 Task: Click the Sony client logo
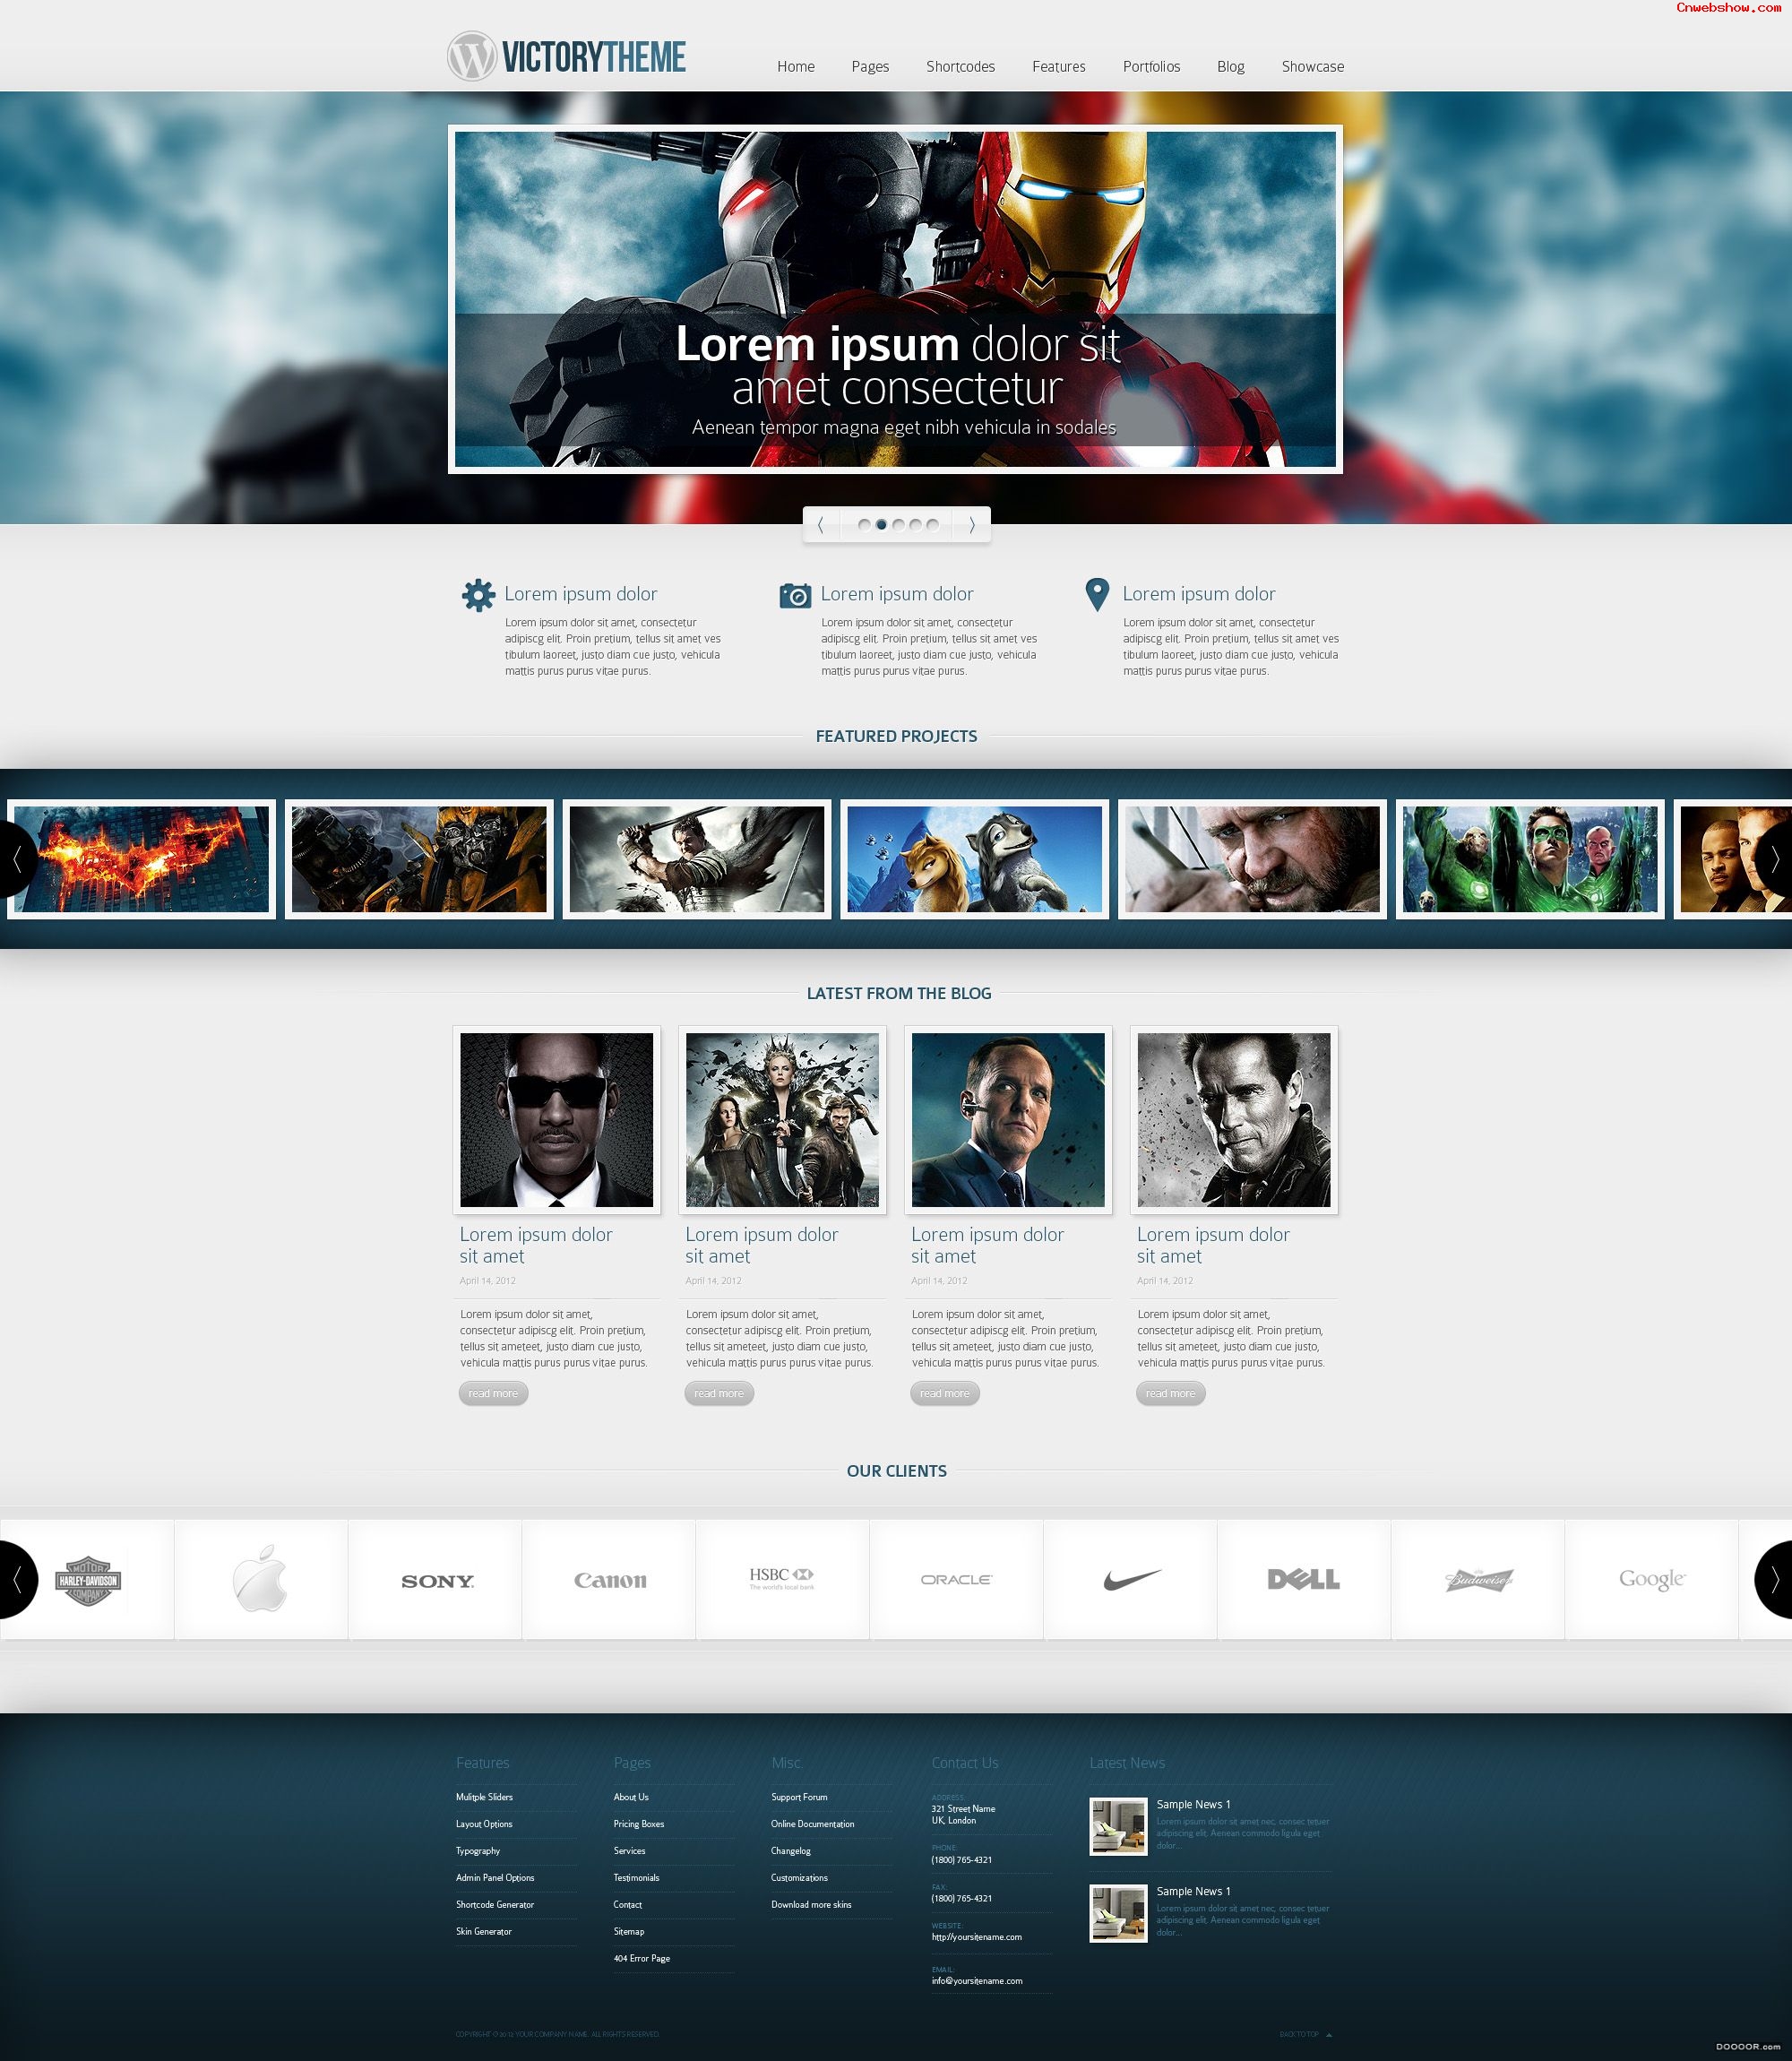[x=437, y=1581]
